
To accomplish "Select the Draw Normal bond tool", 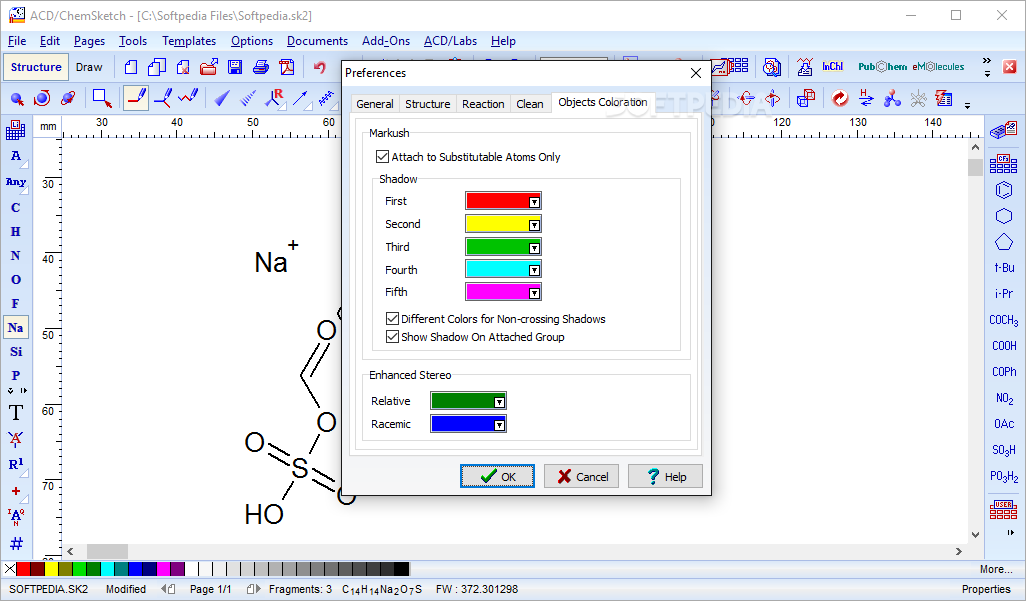I will coord(136,98).
